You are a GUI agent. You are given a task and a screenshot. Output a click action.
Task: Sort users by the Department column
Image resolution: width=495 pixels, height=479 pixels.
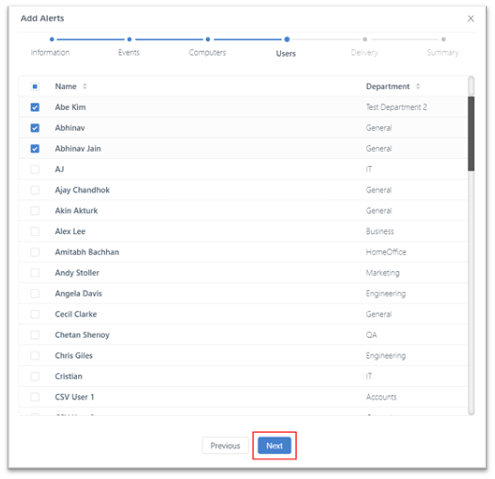pyautogui.click(x=418, y=86)
